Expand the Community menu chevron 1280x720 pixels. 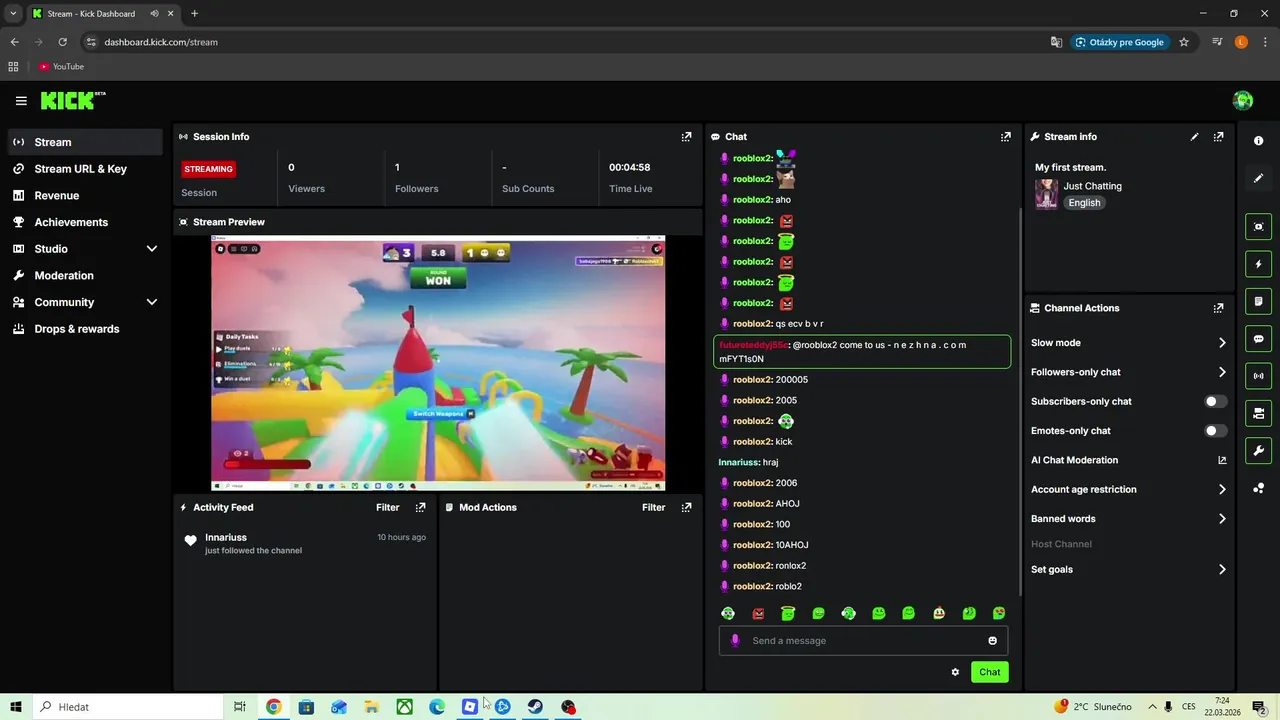click(x=152, y=302)
